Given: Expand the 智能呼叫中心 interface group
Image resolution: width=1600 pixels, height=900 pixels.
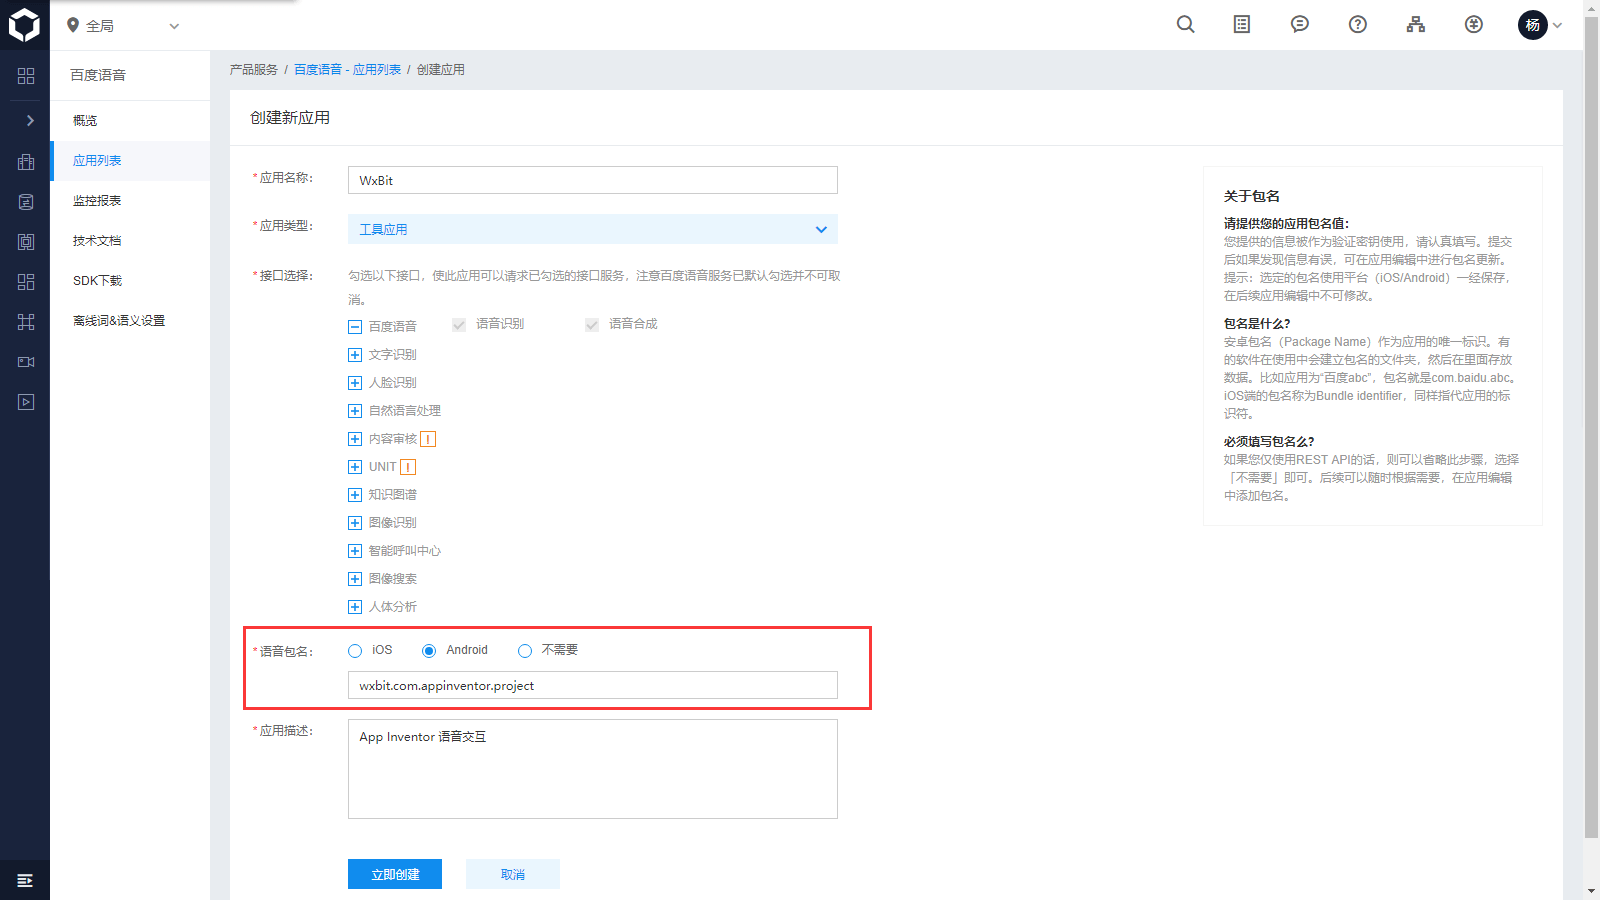Looking at the screenshot, I should click(355, 551).
